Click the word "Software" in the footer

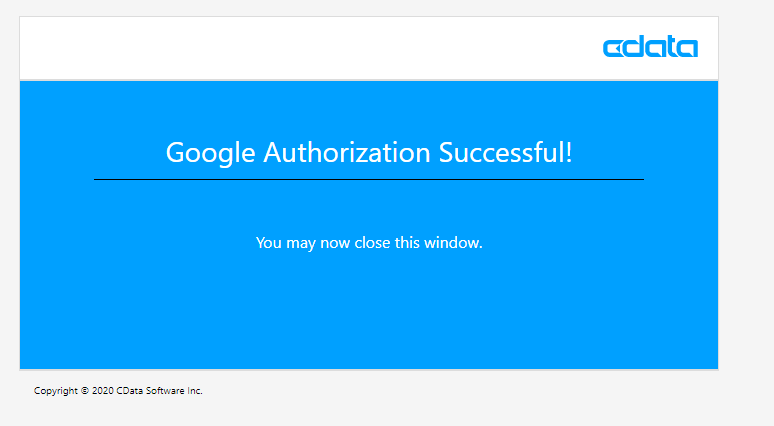(165, 391)
